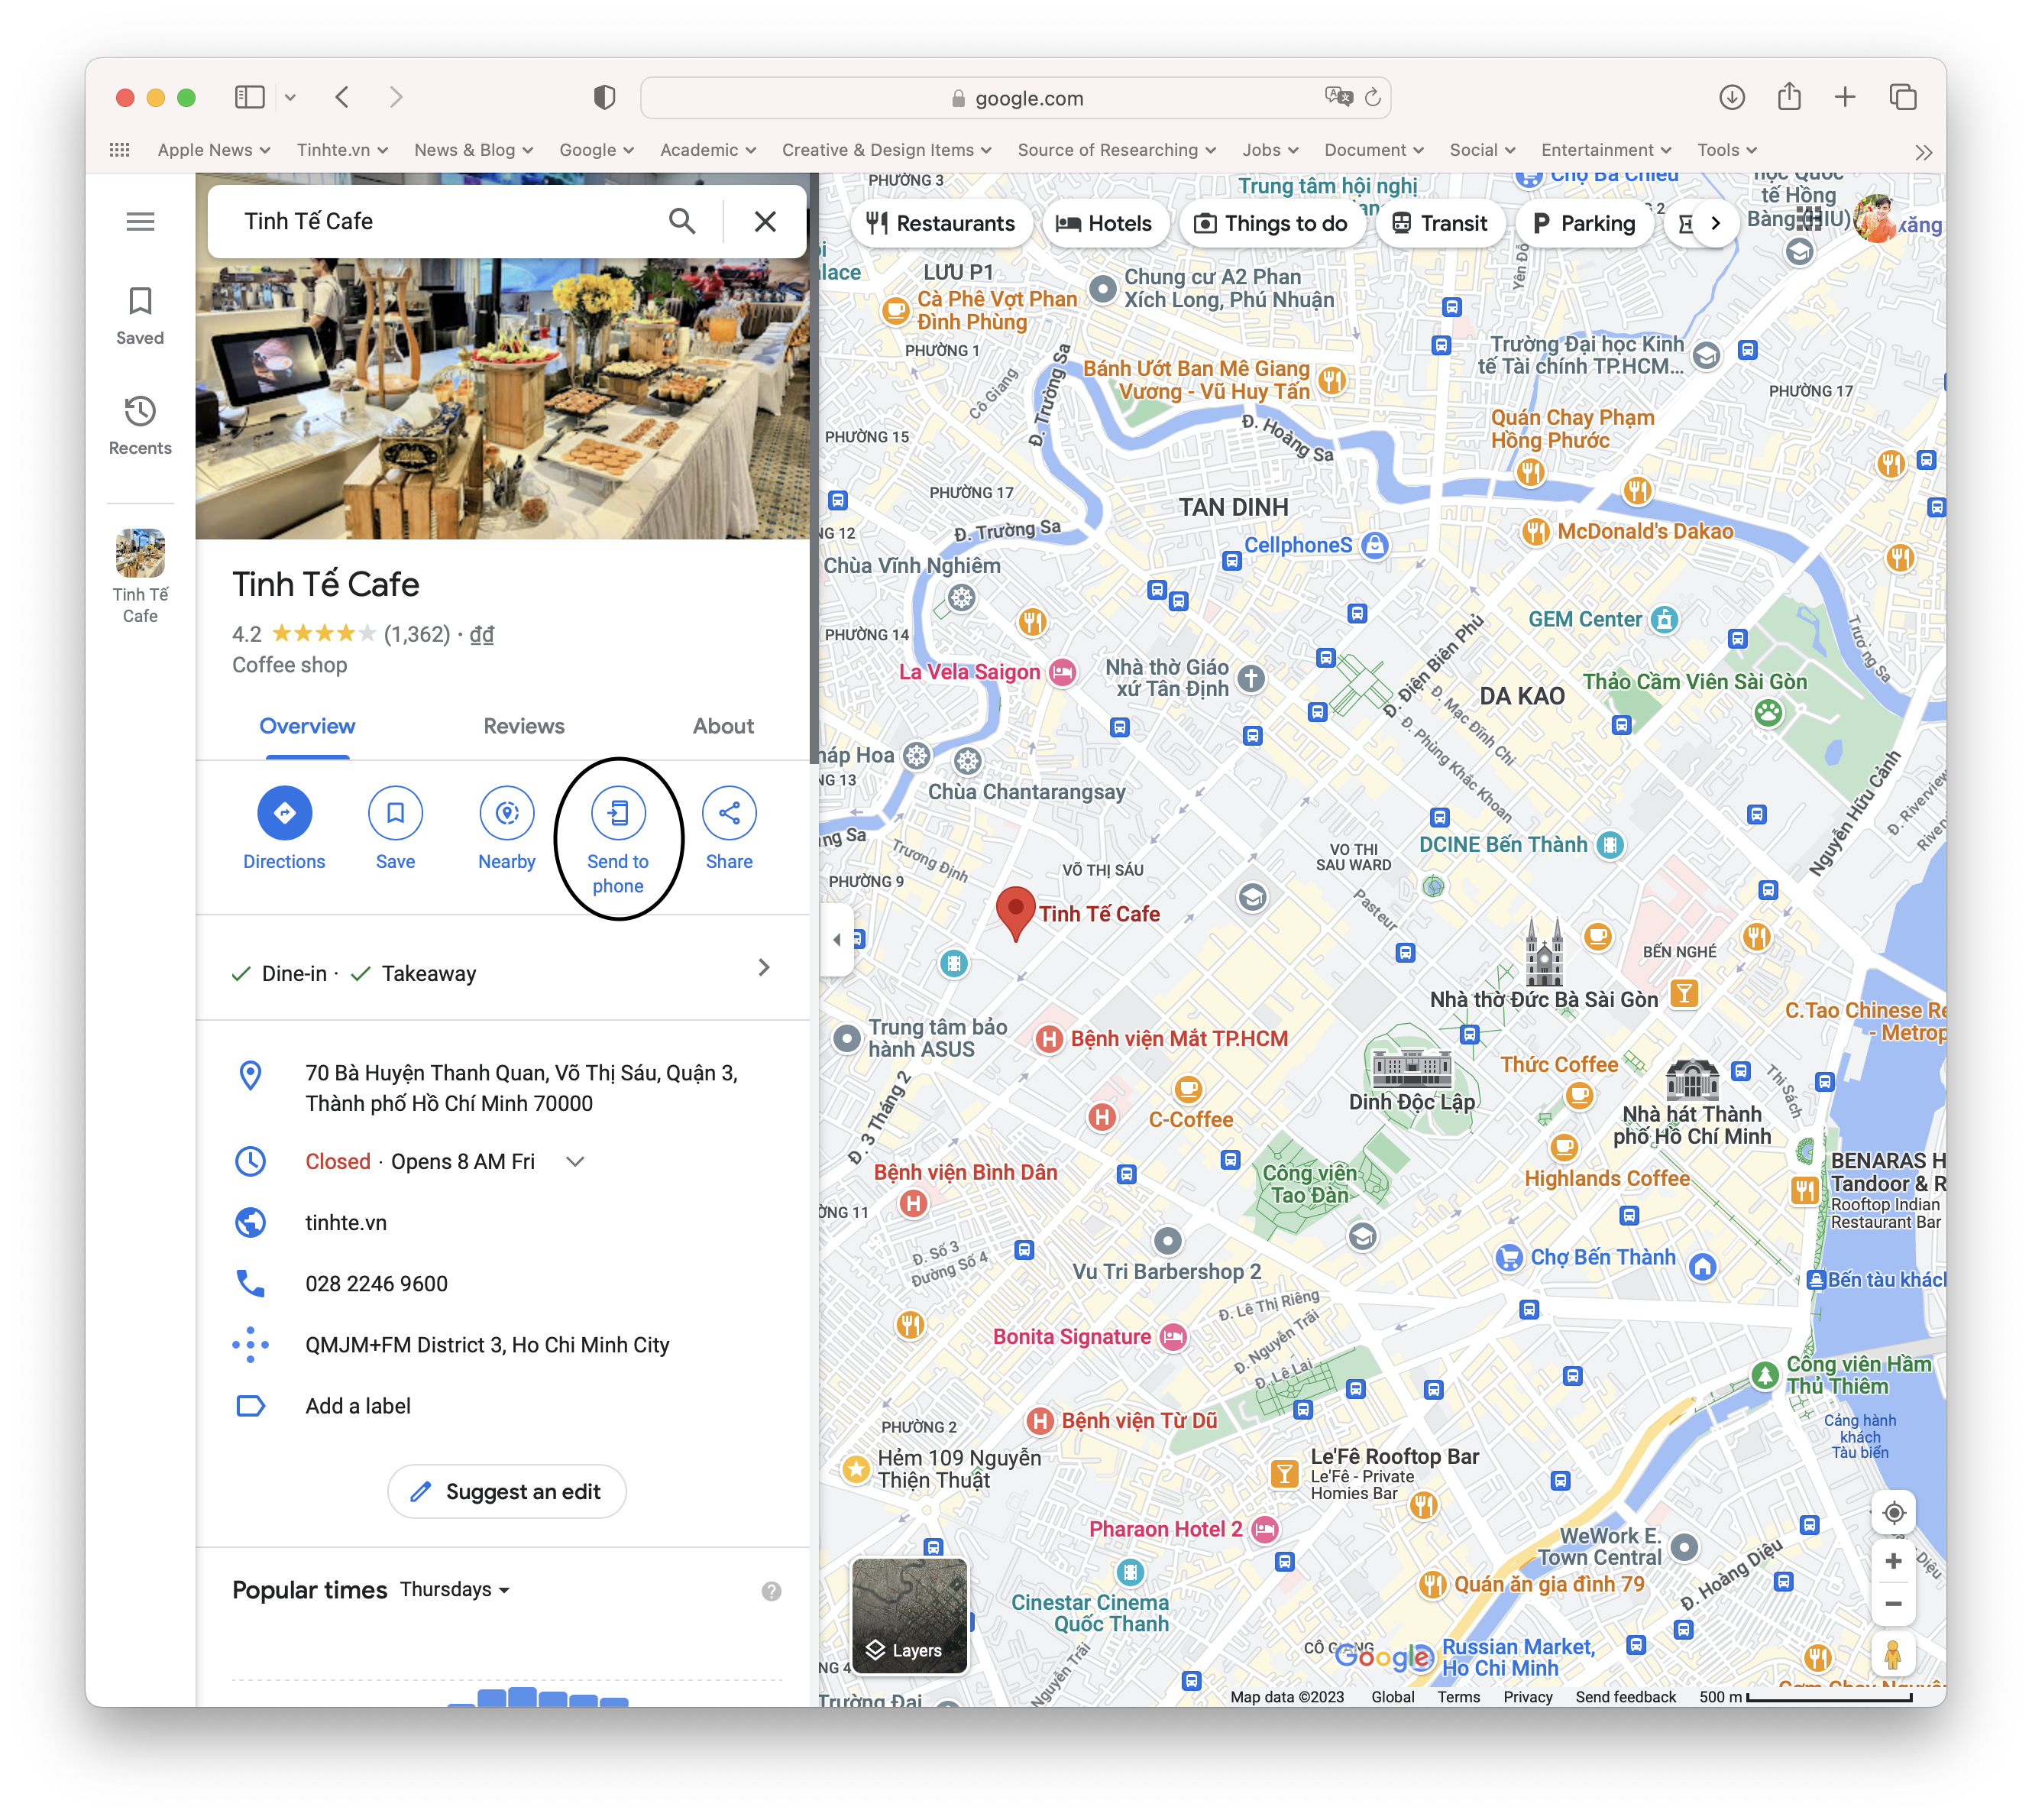Screen dimensions: 2032x1820
Task: Open the Google account profile avatar
Action: (1876, 218)
